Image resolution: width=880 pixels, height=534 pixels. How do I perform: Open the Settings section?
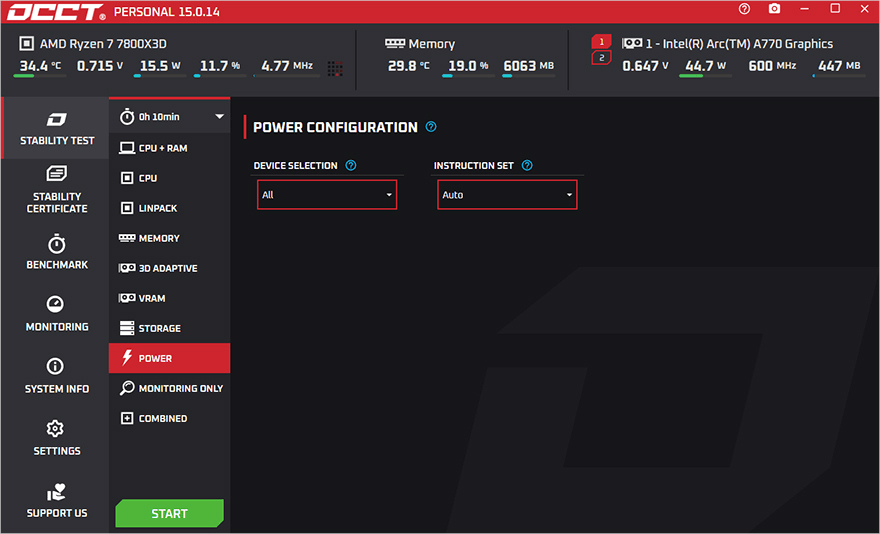[57, 438]
